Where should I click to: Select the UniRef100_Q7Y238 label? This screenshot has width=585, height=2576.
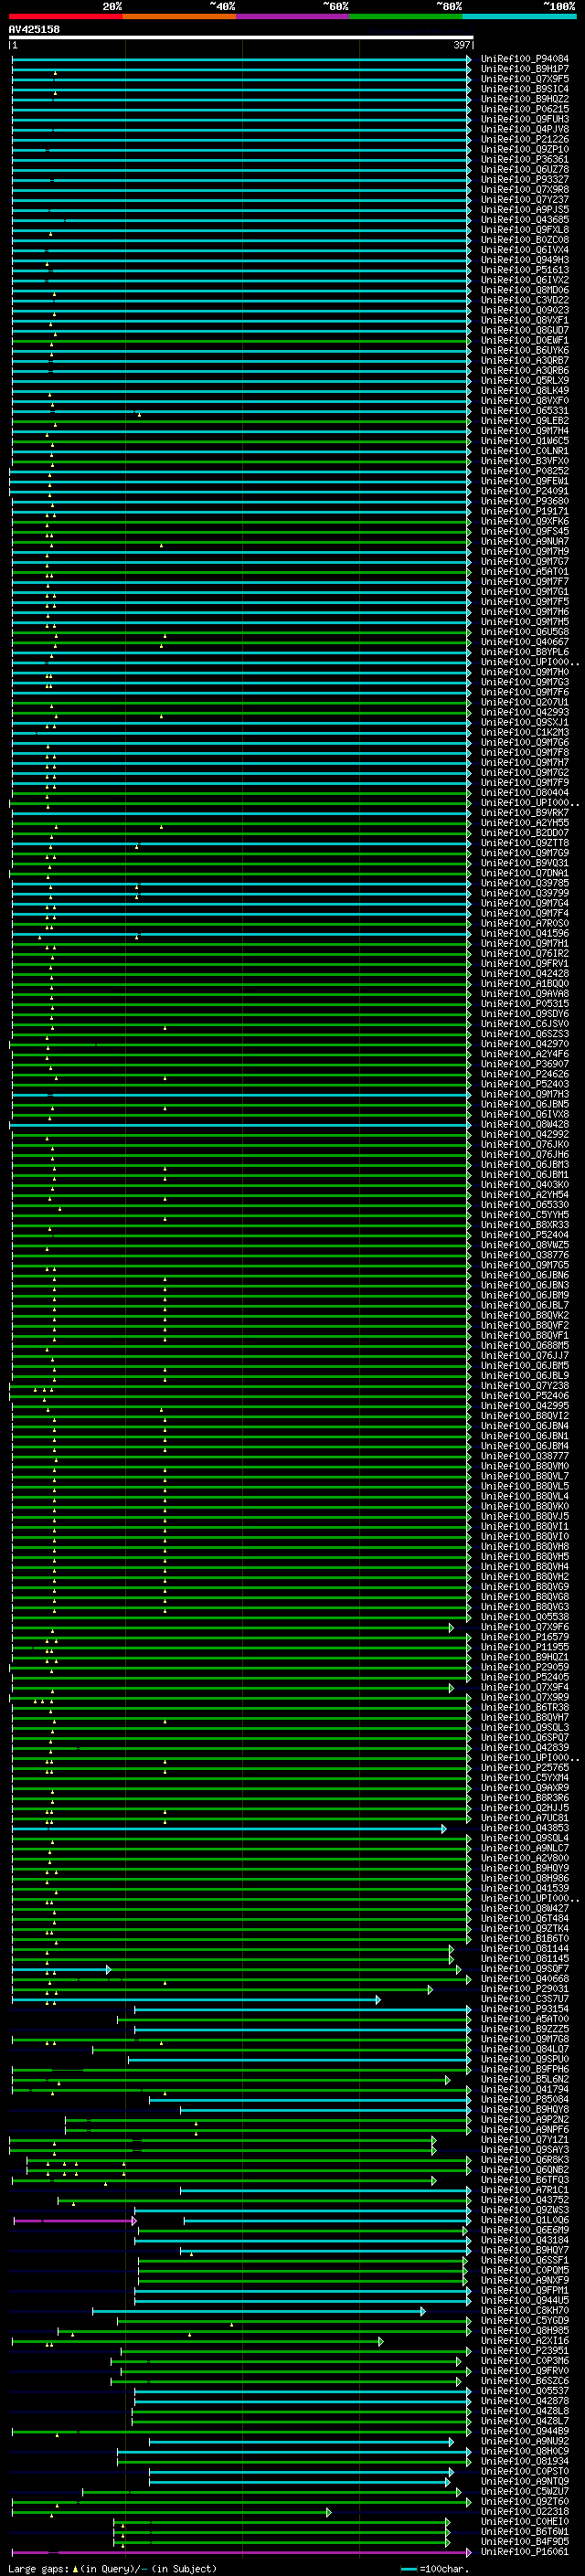click(x=525, y=1386)
